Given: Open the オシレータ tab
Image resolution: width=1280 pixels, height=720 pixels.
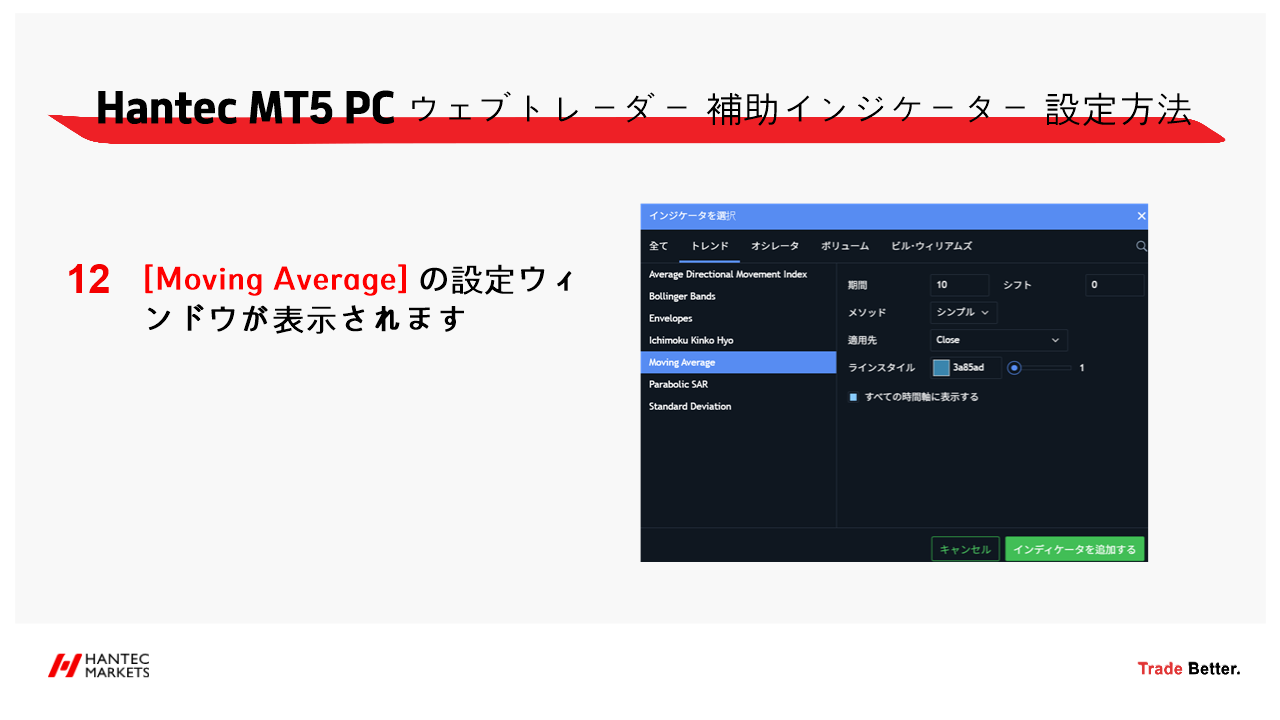Looking at the screenshot, I should [775, 246].
